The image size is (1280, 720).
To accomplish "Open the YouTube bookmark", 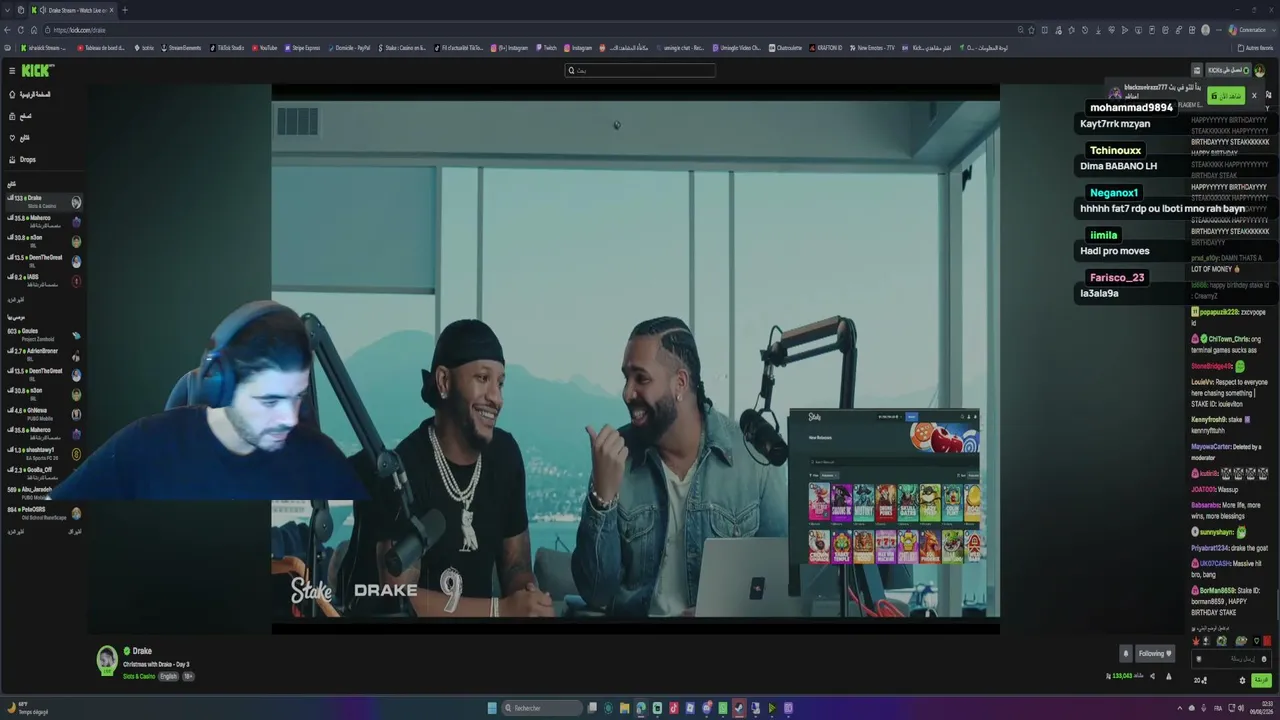I will pos(265,48).
